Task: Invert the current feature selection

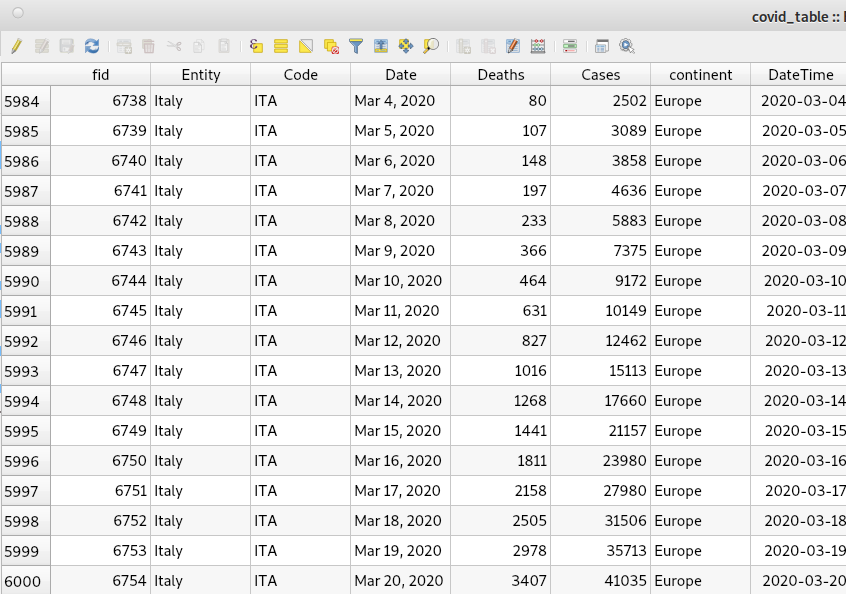Action: pos(306,46)
